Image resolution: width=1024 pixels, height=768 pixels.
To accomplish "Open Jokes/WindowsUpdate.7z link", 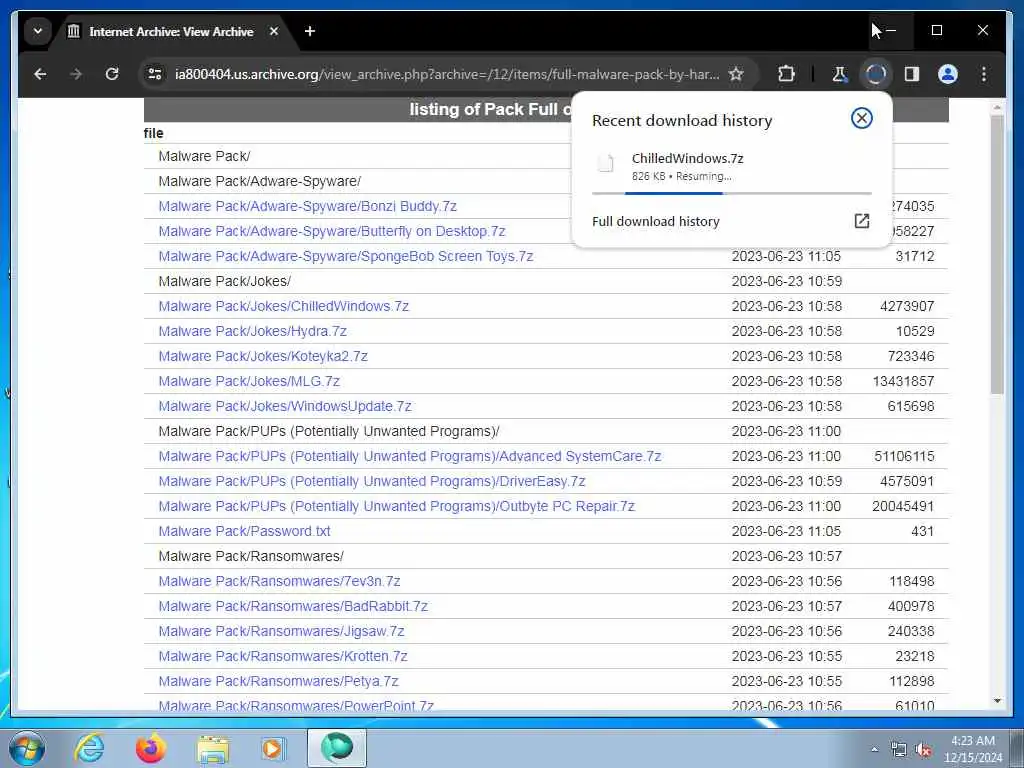I will pyautogui.click(x=285, y=406).
